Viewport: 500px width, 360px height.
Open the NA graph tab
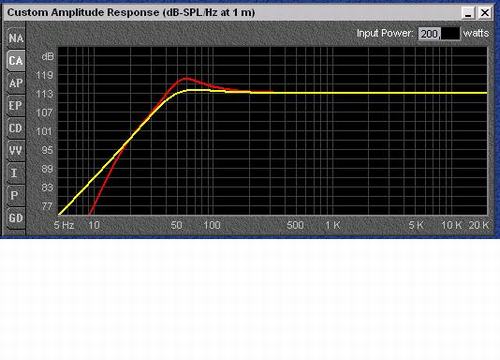click(16, 38)
